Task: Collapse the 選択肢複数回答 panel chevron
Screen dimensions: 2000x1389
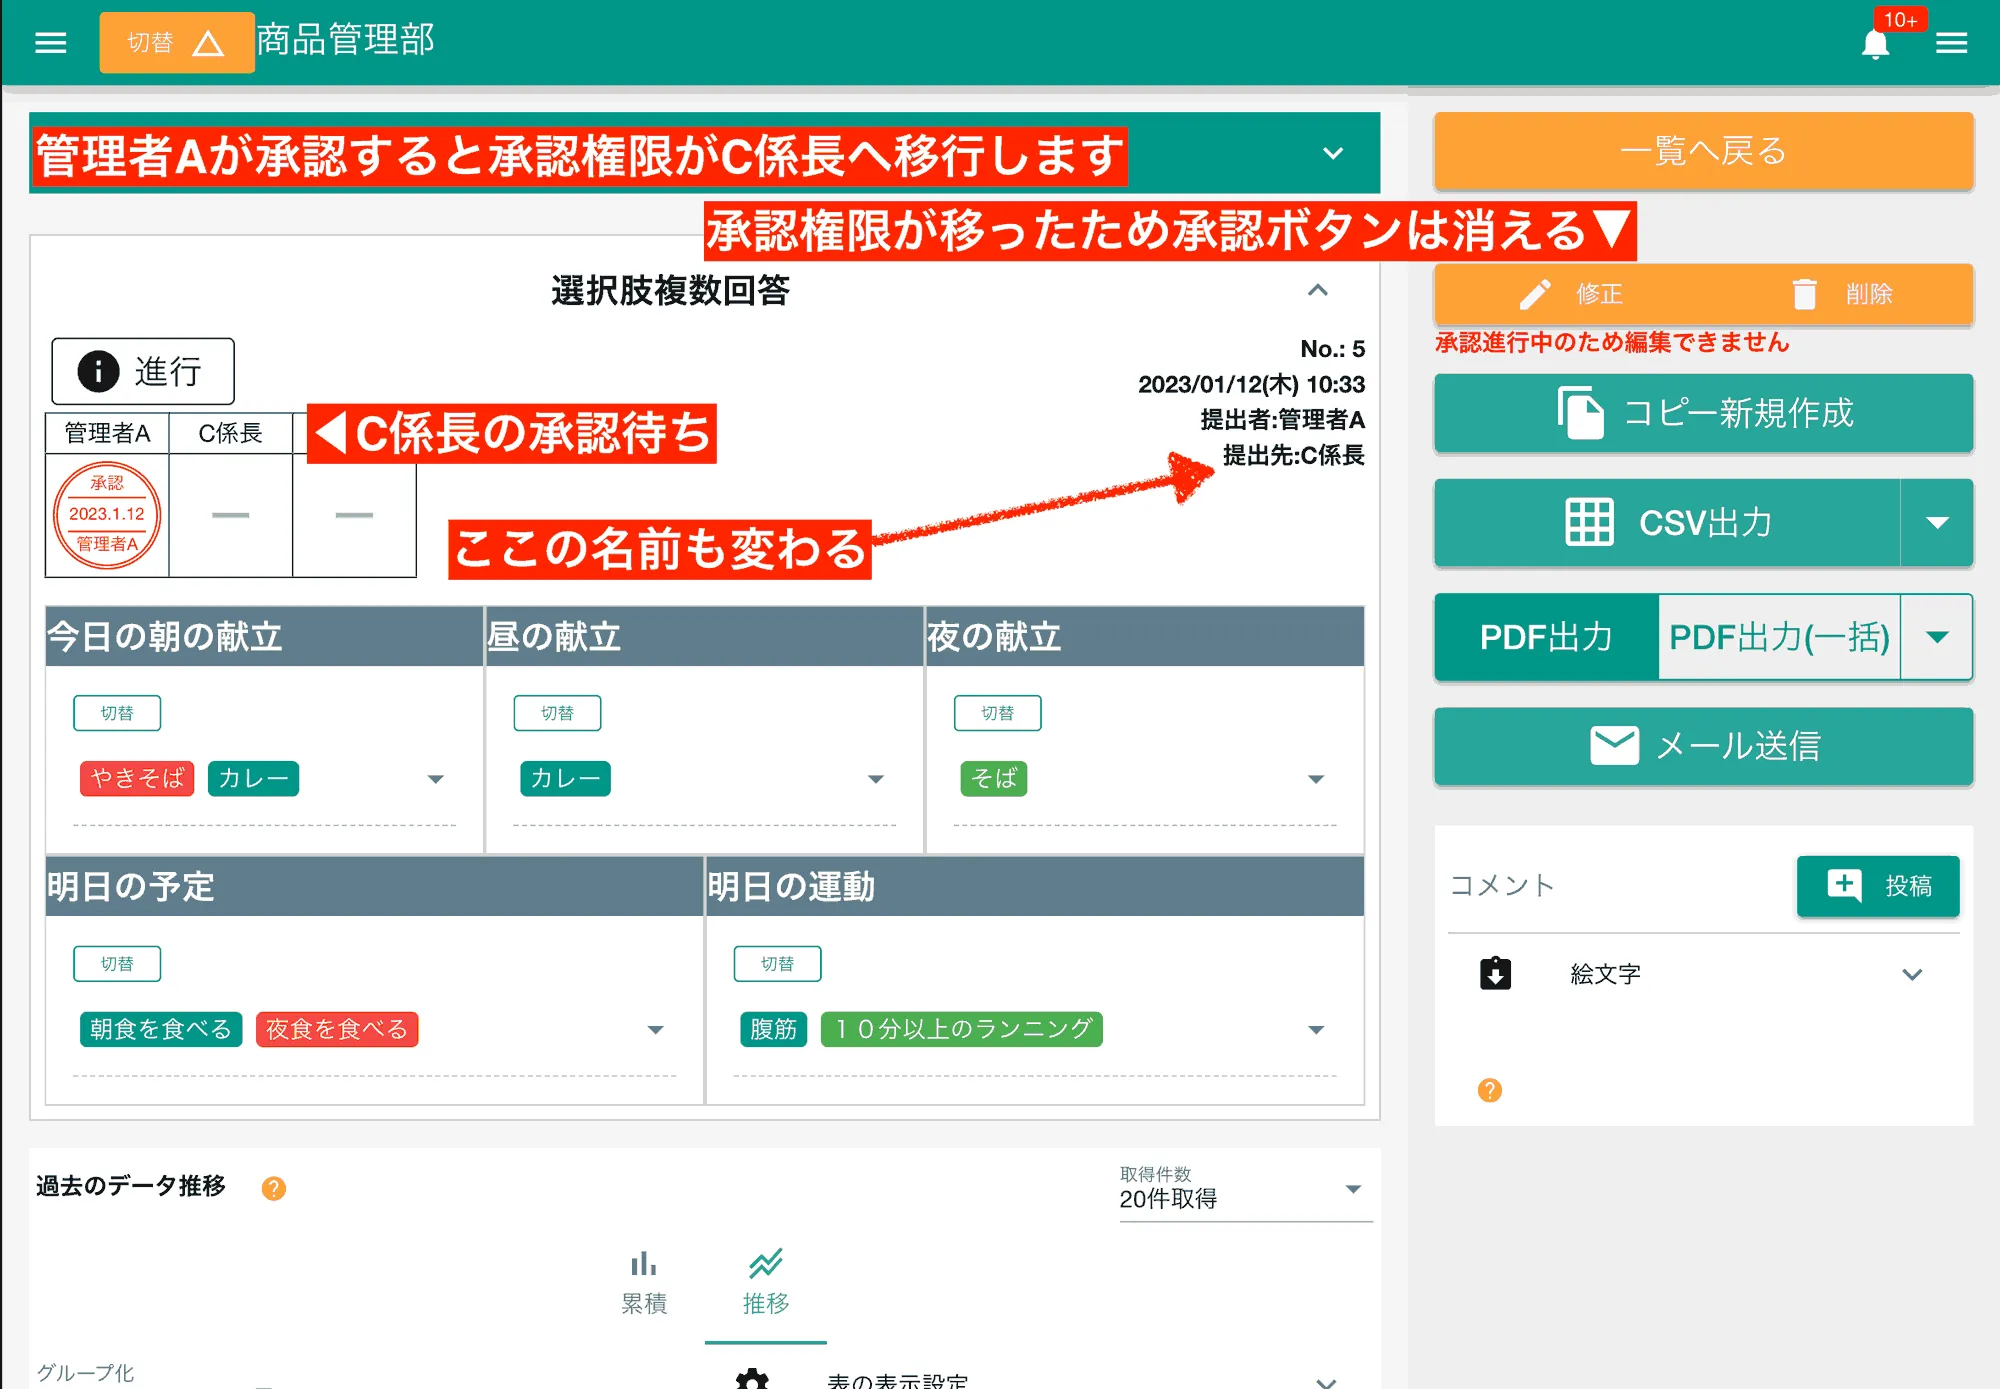Action: tap(1318, 291)
